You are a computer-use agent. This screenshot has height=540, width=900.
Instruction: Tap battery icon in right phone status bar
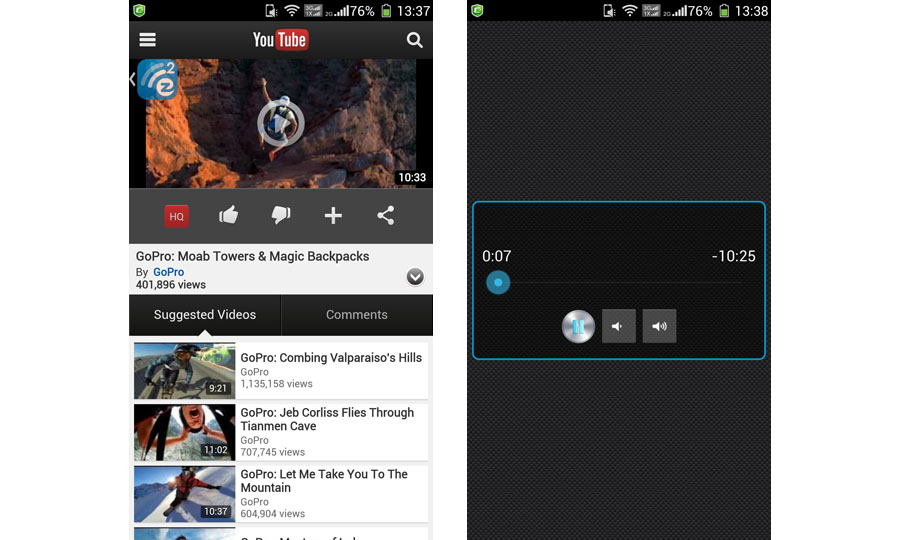(724, 10)
